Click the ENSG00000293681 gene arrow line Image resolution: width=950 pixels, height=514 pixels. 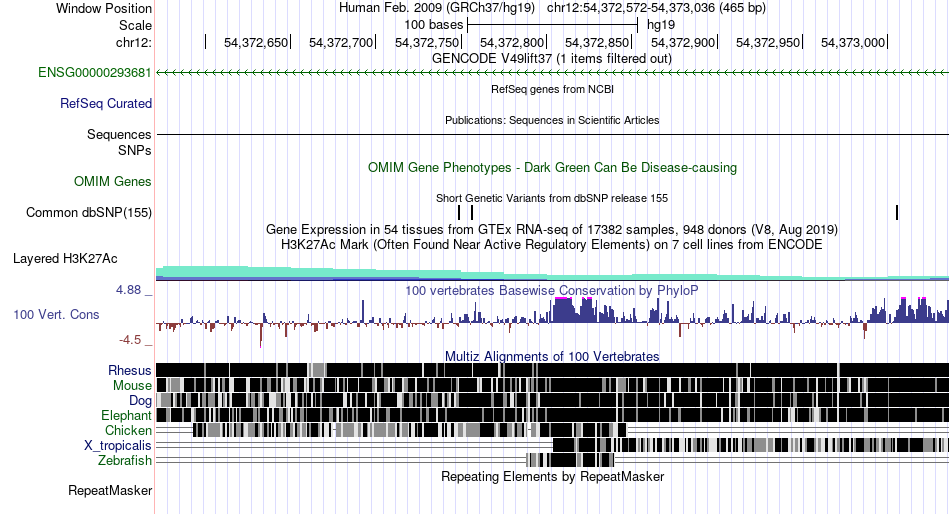[x=552, y=73]
